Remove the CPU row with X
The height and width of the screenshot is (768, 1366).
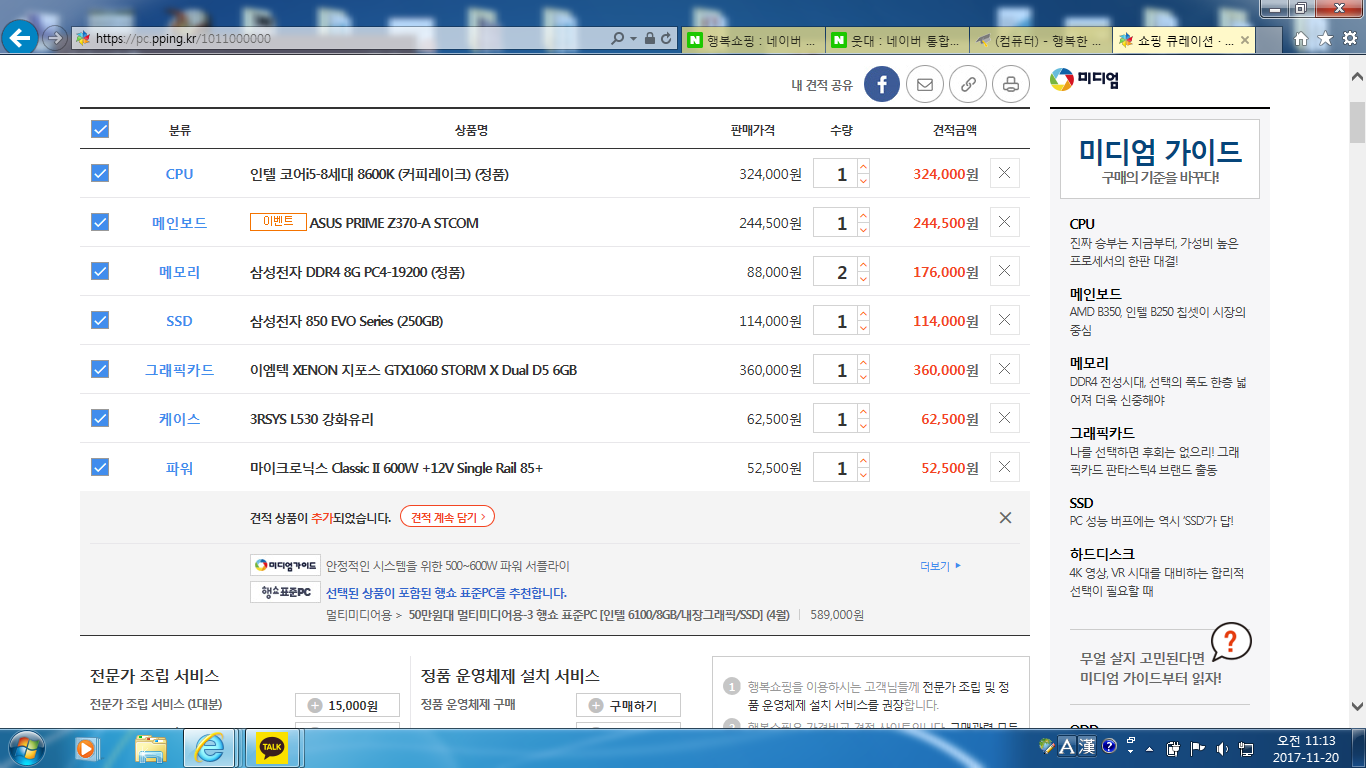tap(1005, 173)
